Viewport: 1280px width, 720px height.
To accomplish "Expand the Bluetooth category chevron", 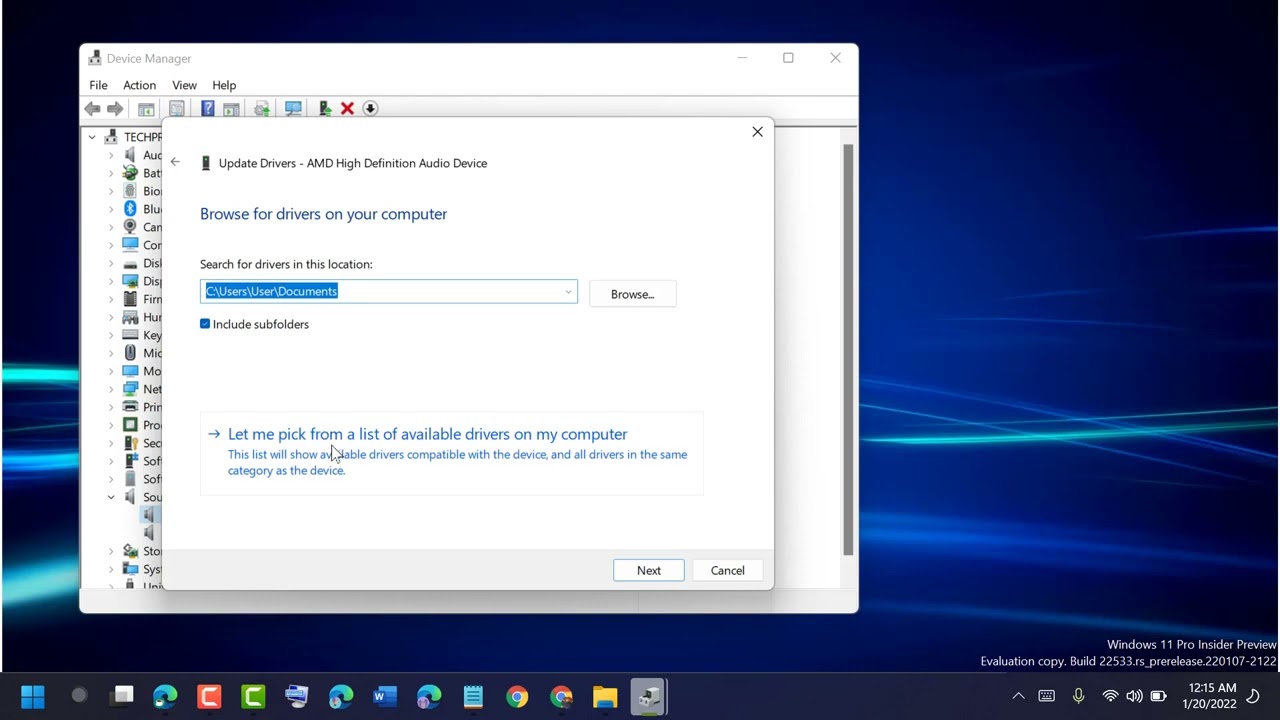I will point(111,209).
